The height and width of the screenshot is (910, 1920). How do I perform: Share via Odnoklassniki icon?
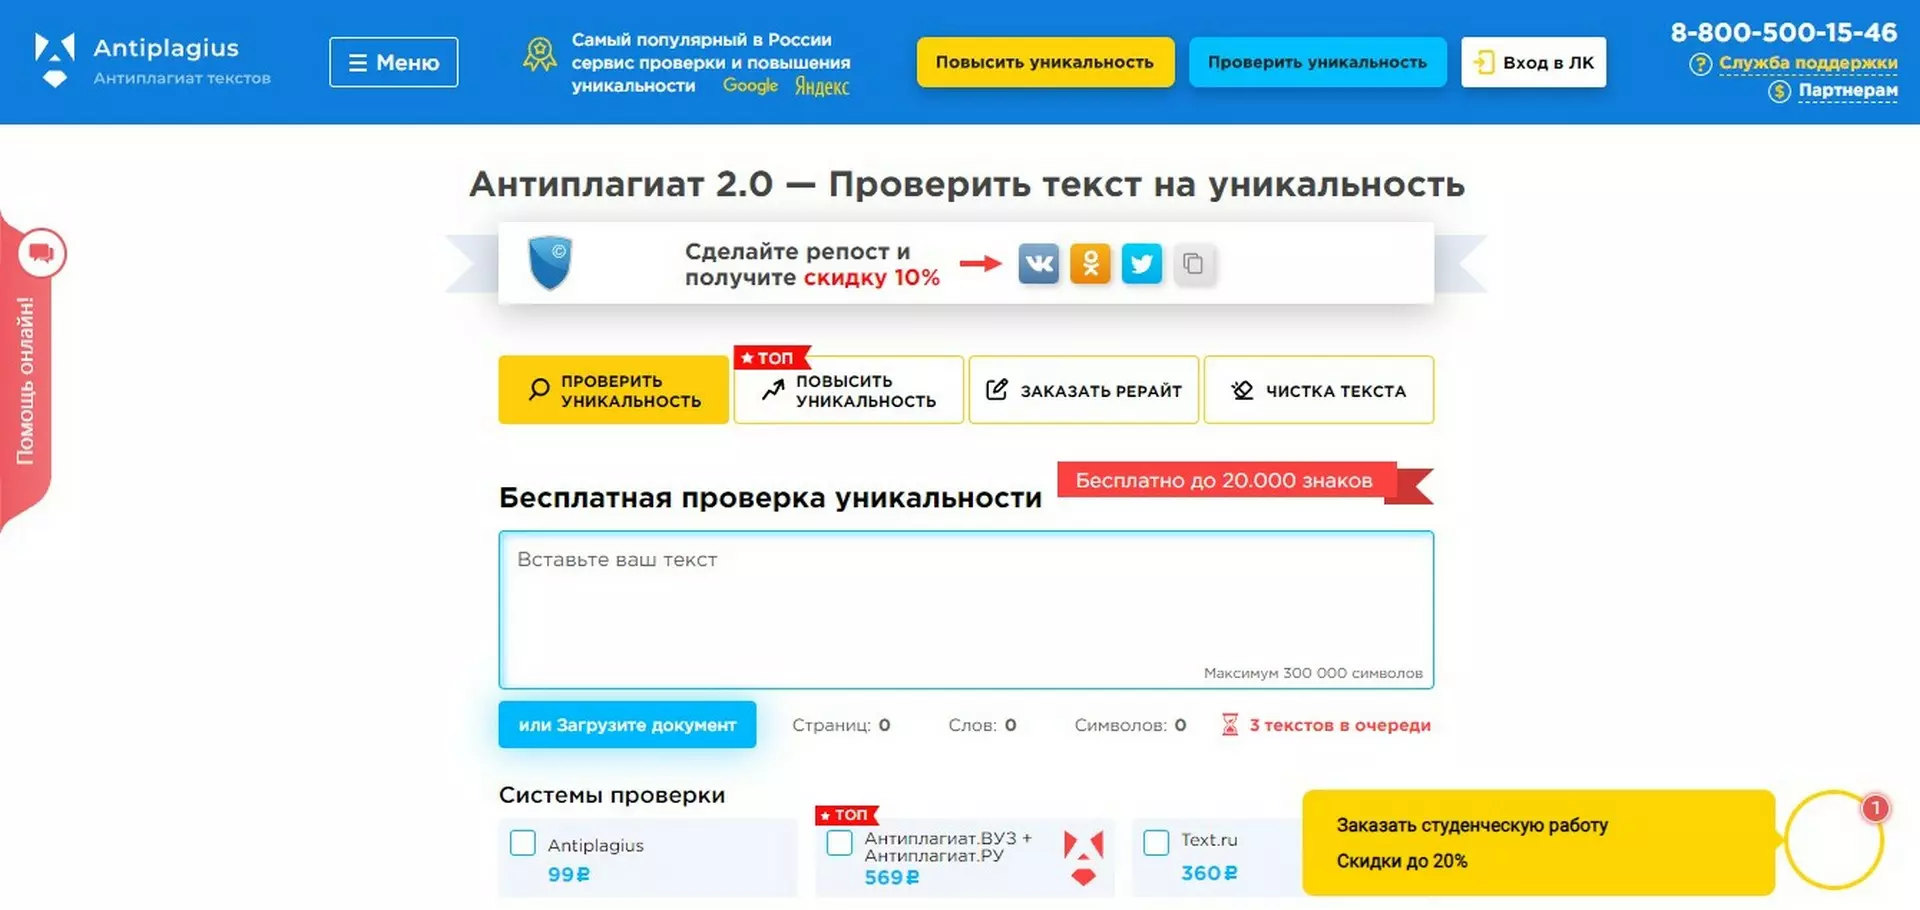[x=1090, y=264]
